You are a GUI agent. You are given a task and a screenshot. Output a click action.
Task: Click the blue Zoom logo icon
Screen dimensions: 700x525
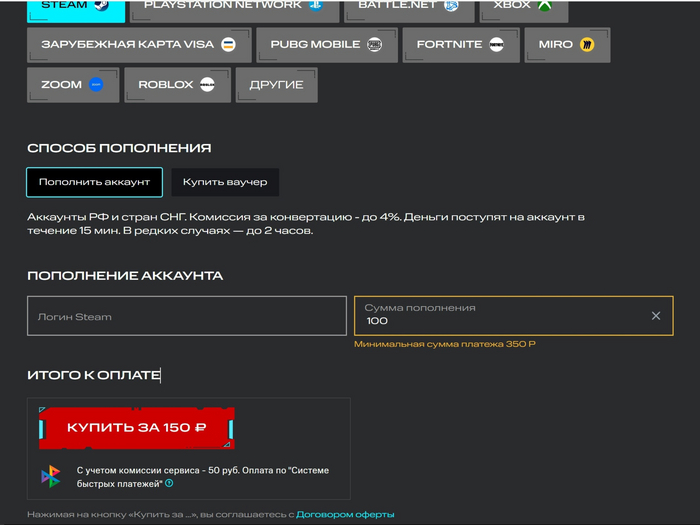click(x=96, y=84)
